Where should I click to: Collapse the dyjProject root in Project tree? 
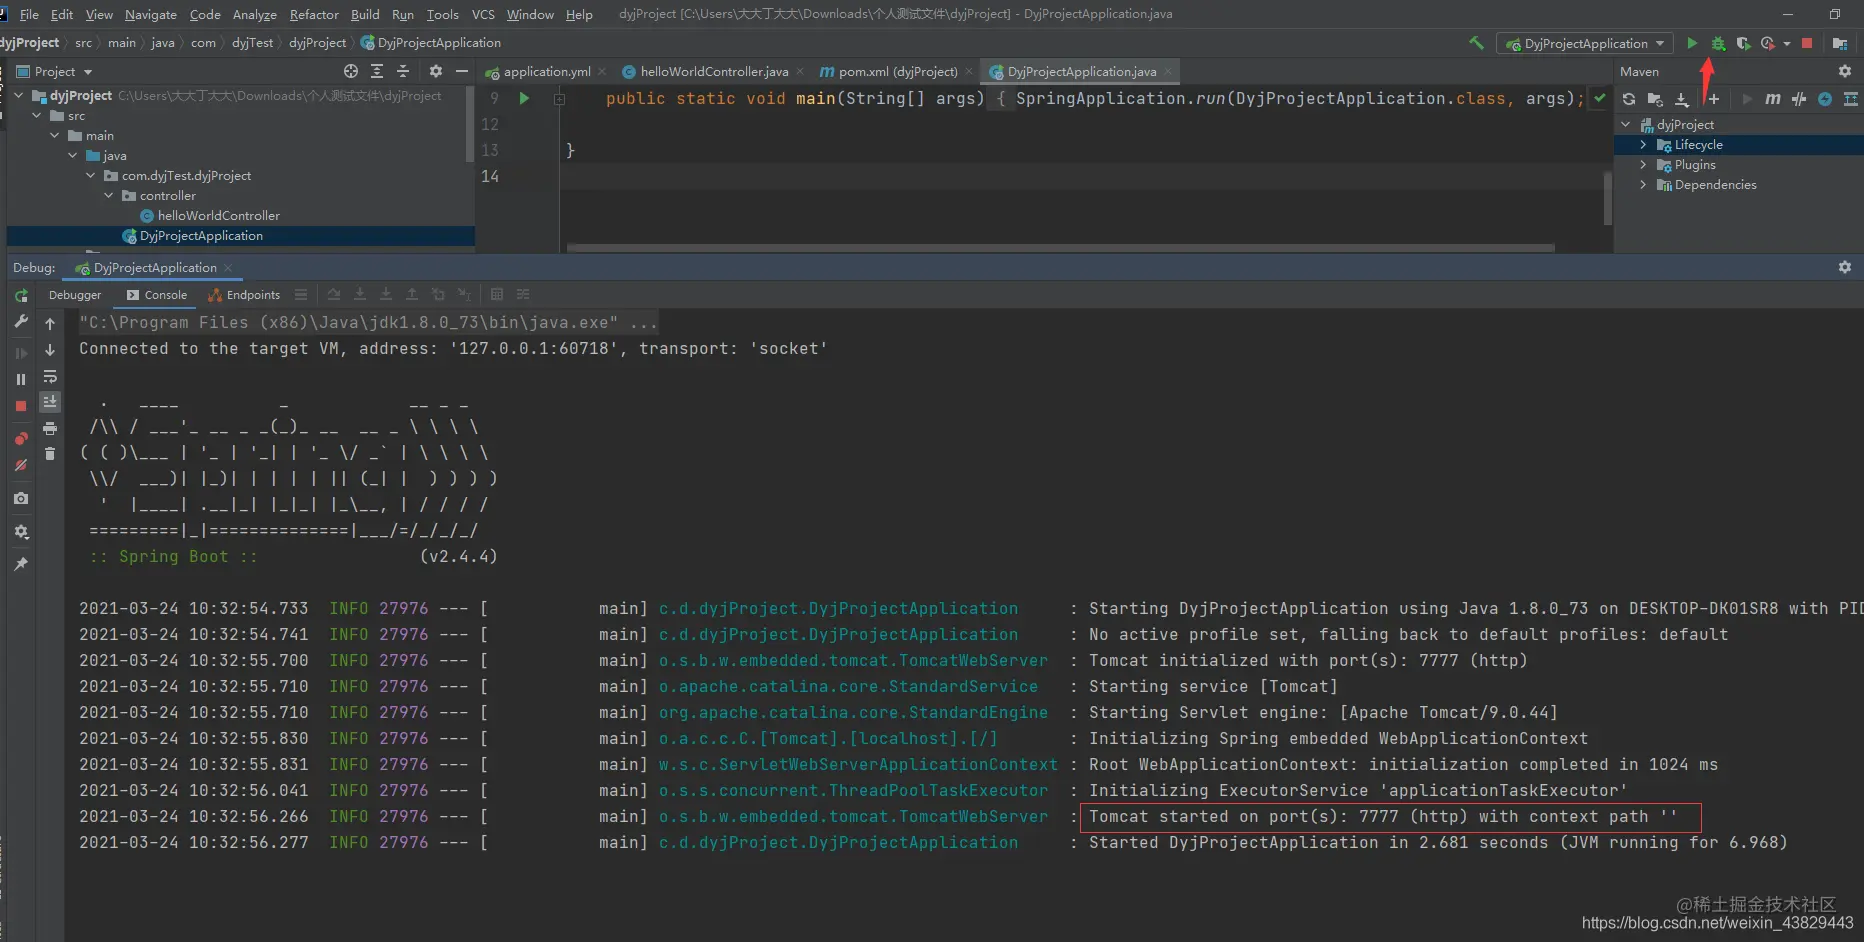coord(19,96)
